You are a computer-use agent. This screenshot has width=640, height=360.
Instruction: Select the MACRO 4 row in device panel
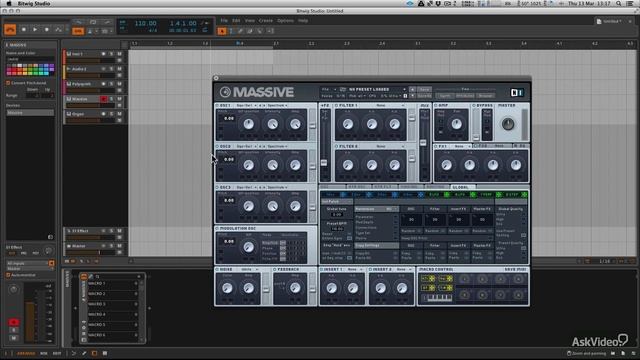112,314
